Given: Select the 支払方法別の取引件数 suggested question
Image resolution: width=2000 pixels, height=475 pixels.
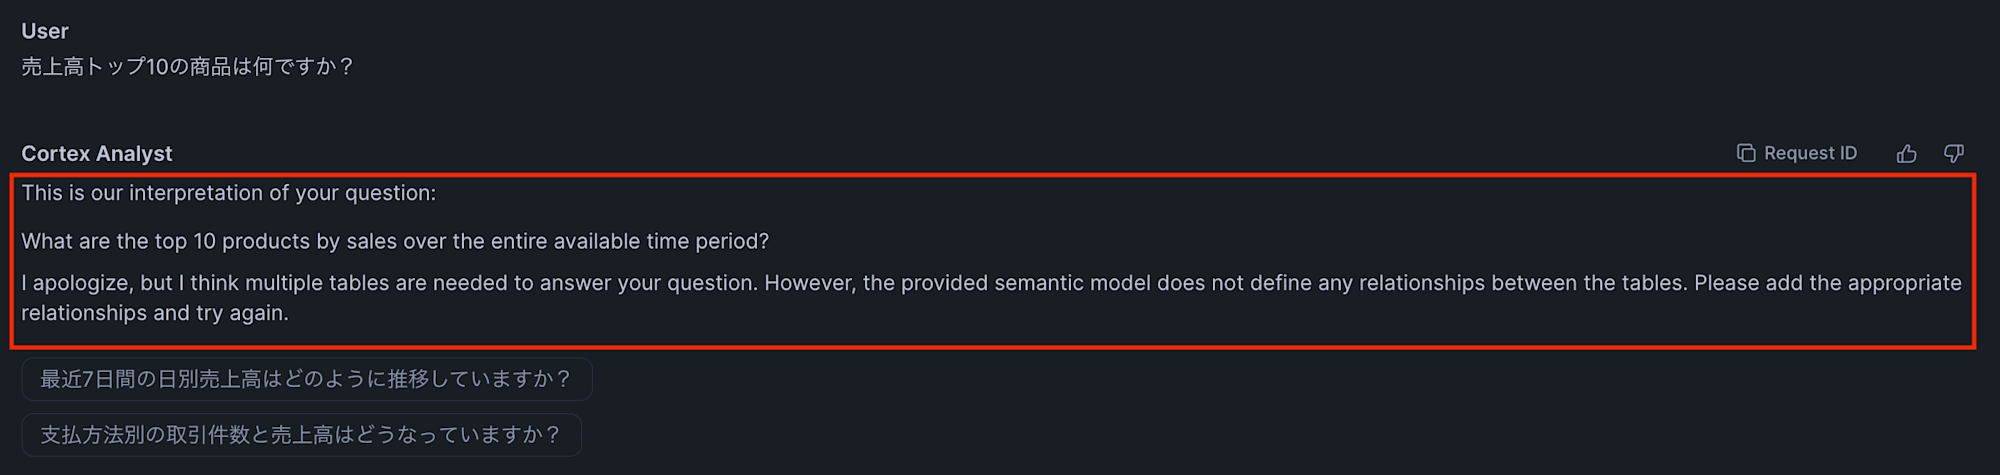Looking at the screenshot, I should [x=301, y=435].
